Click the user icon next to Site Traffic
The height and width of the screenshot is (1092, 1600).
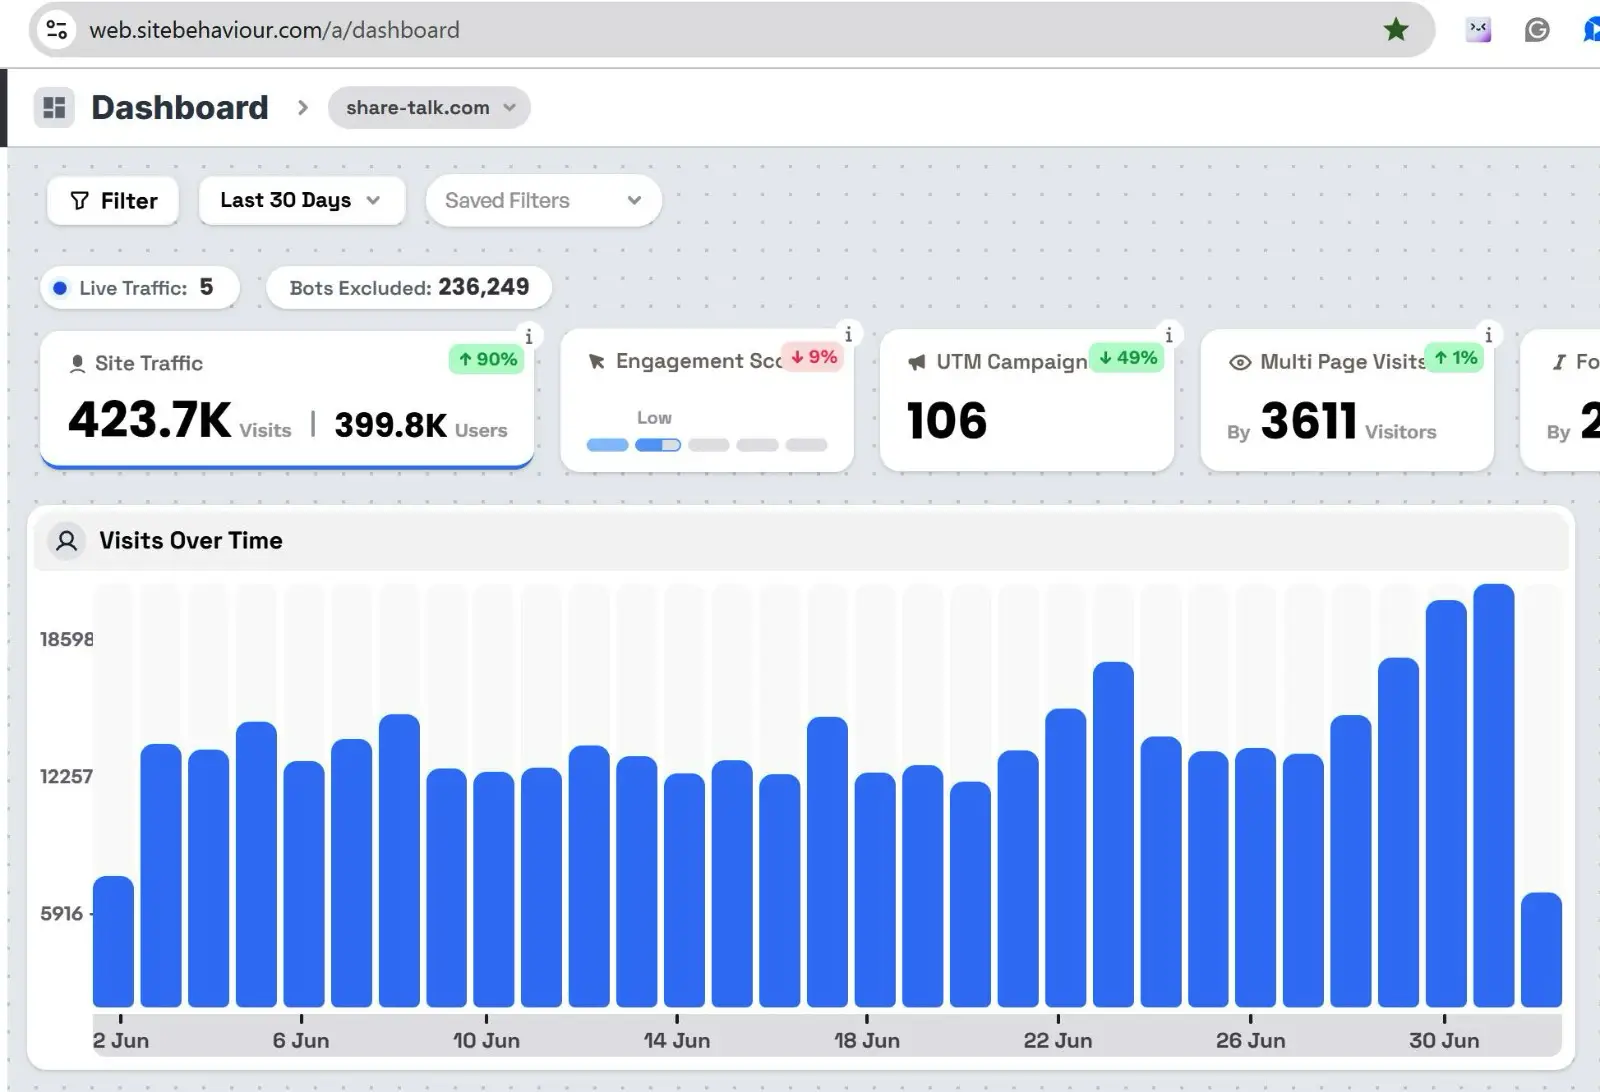click(x=77, y=364)
